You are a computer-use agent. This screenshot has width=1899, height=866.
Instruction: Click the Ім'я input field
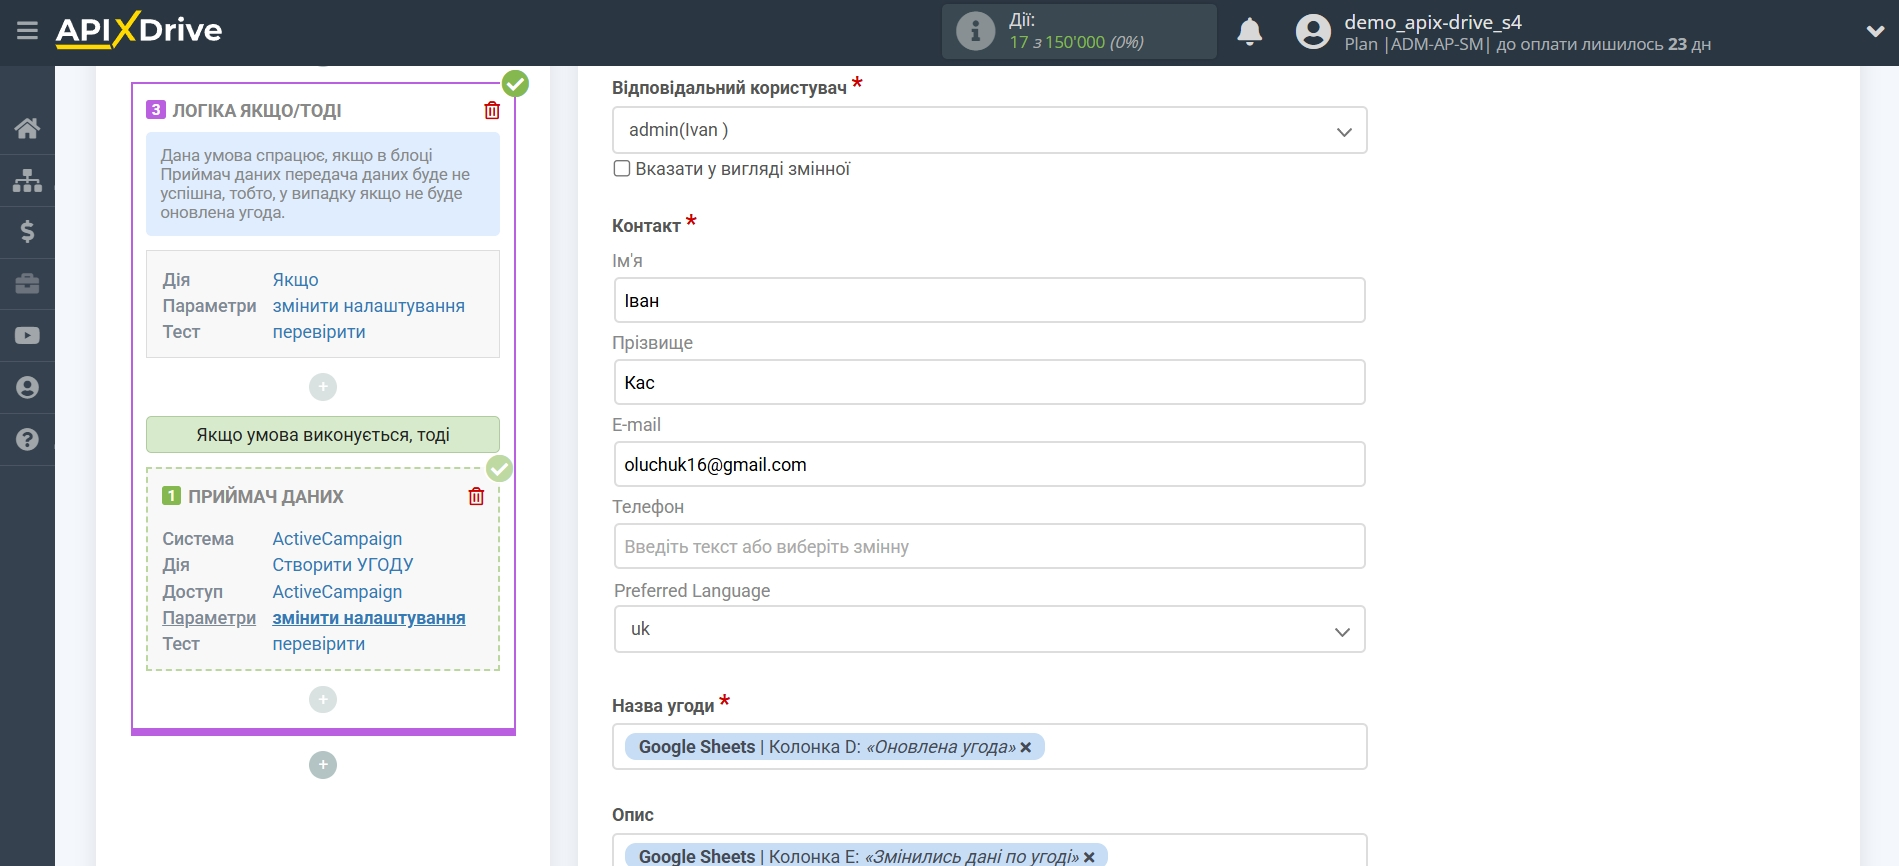(x=989, y=300)
